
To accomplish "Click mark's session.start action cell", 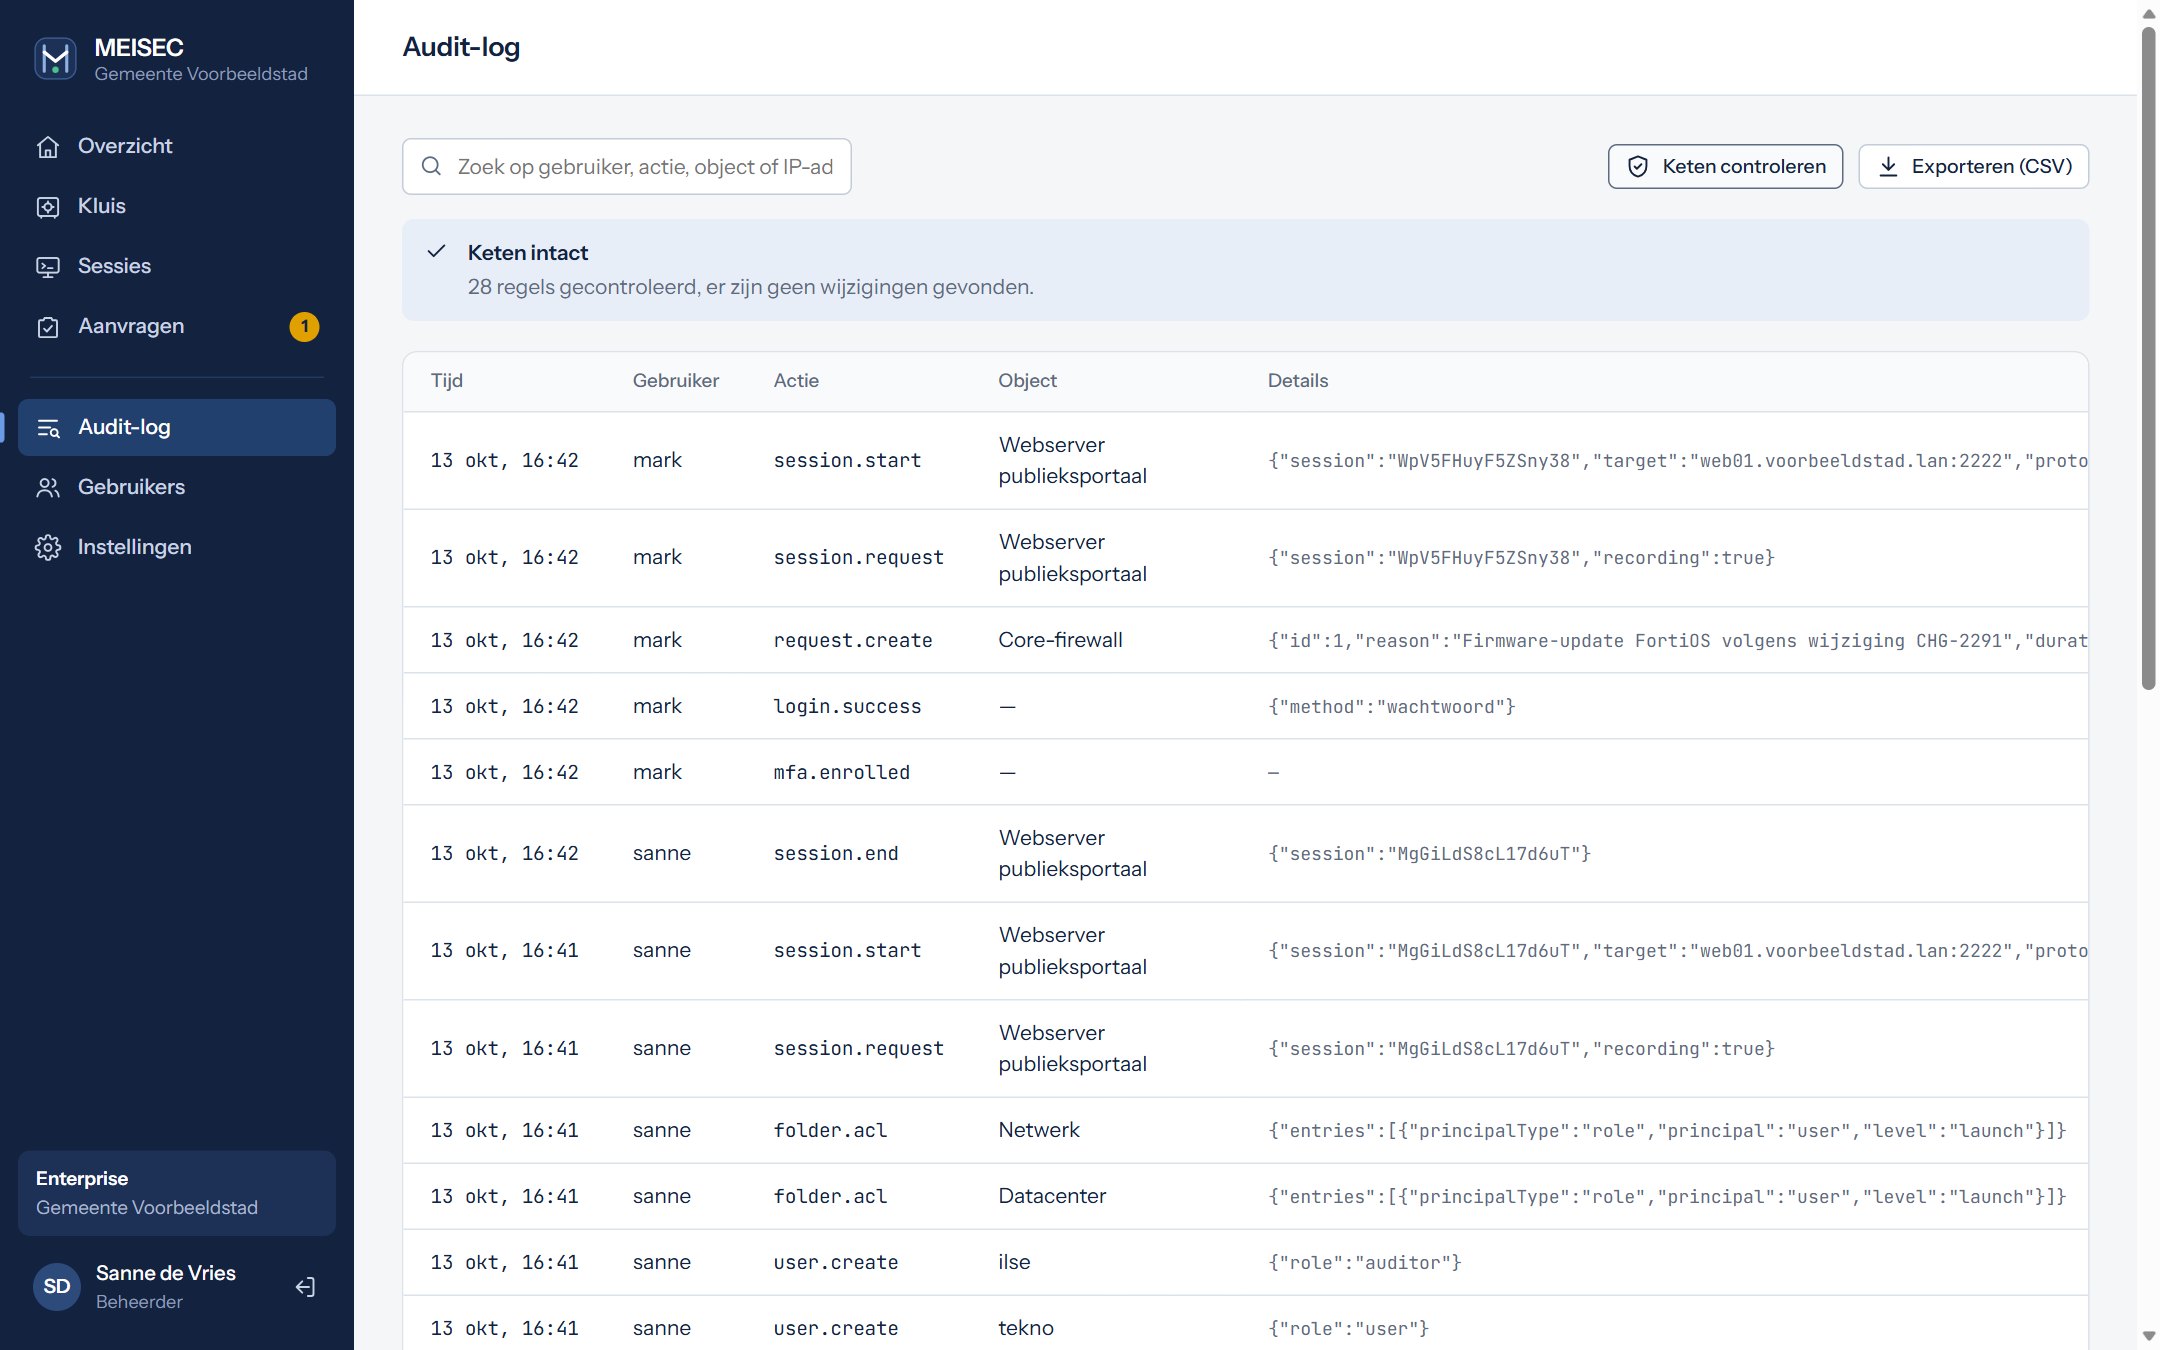I will (847, 460).
